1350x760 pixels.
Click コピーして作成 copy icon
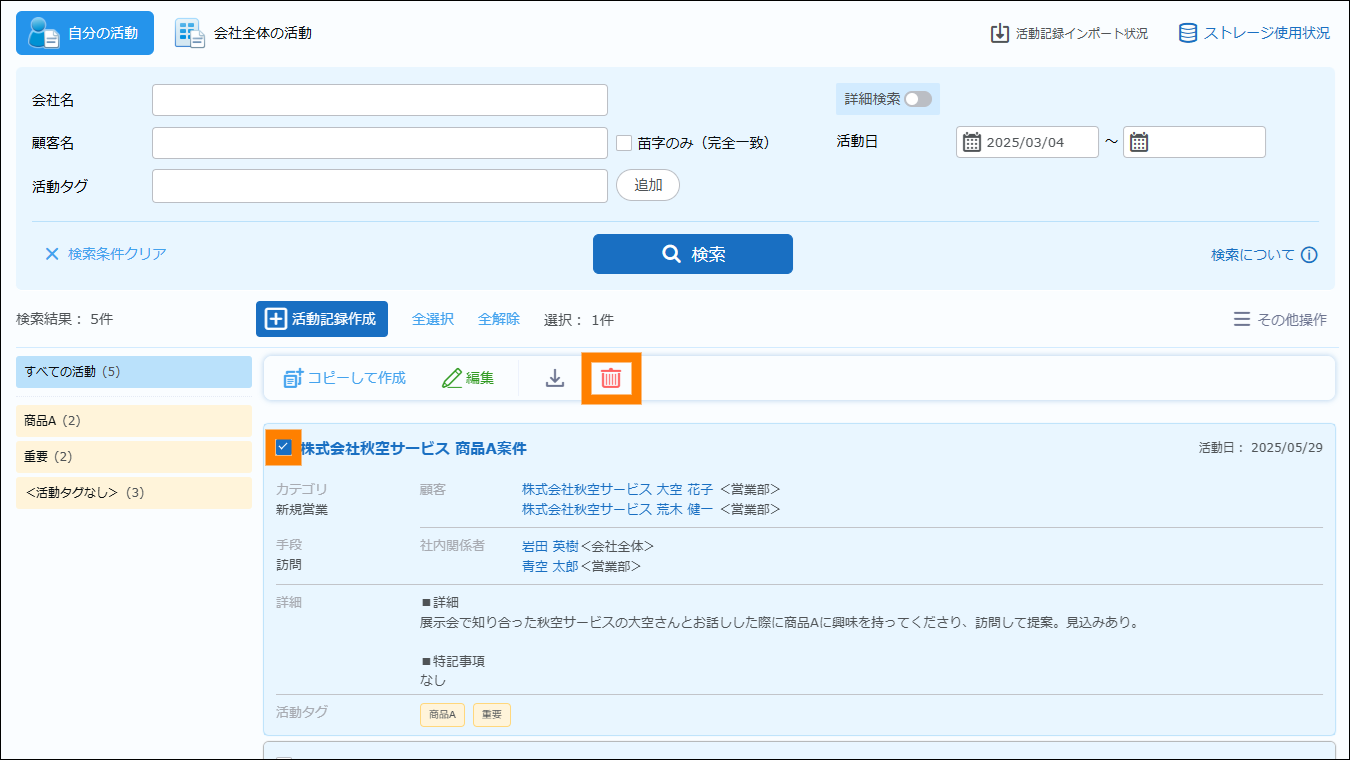[293, 378]
